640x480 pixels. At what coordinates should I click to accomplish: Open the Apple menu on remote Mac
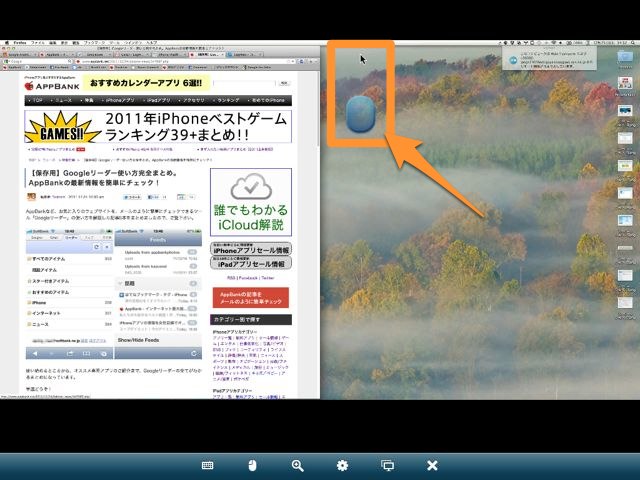pyautogui.click(x=6, y=42)
